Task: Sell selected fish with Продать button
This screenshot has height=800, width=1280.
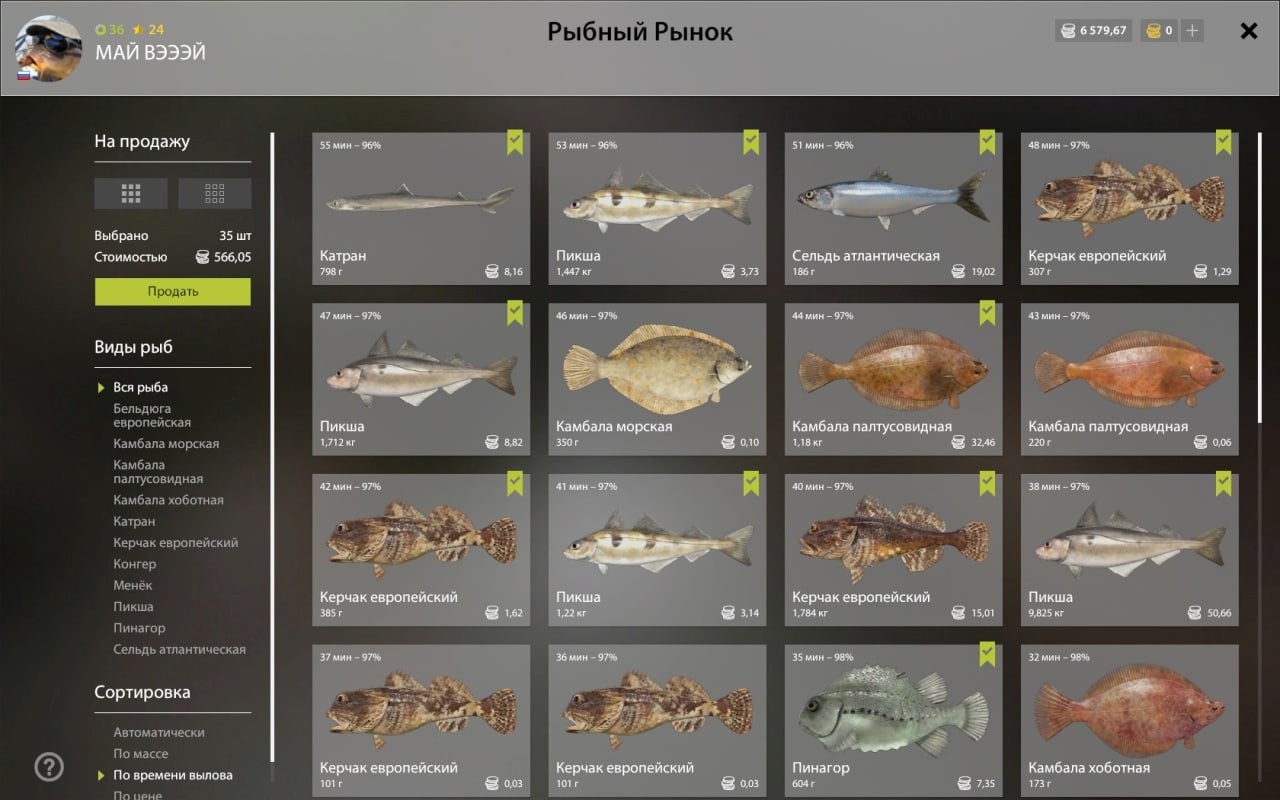Action: [x=173, y=292]
